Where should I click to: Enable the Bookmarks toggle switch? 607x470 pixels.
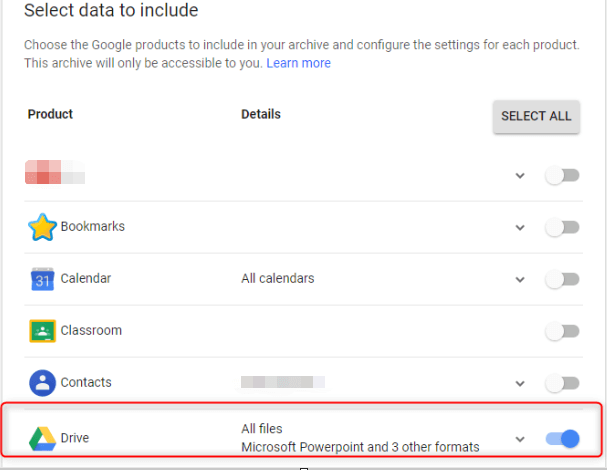(x=562, y=227)
